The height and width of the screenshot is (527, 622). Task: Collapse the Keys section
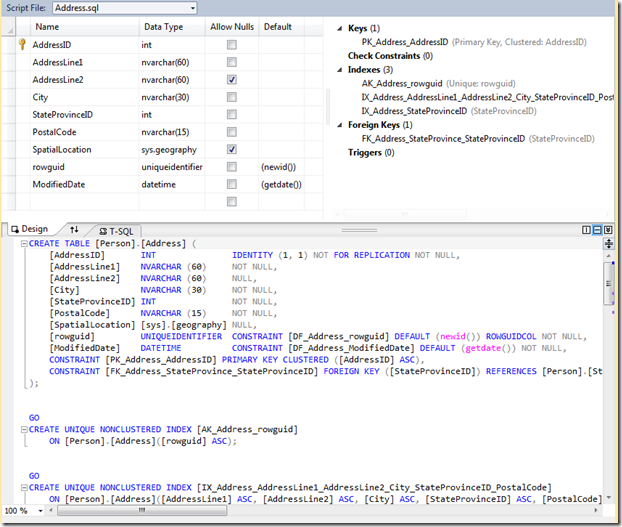[340, 29]
